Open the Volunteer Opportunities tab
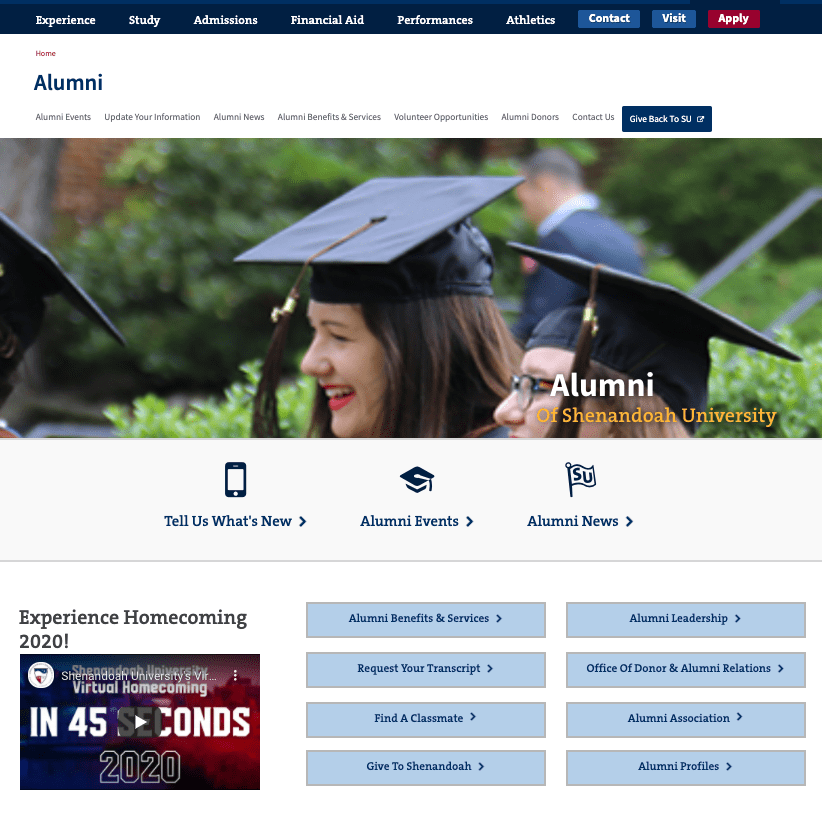Screen dimensions: 822x822 pos(441,117)
